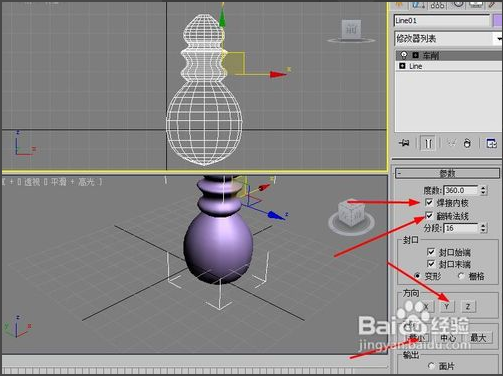
Task: Click the 度数 spinner arrows
Action: point(484,190)
